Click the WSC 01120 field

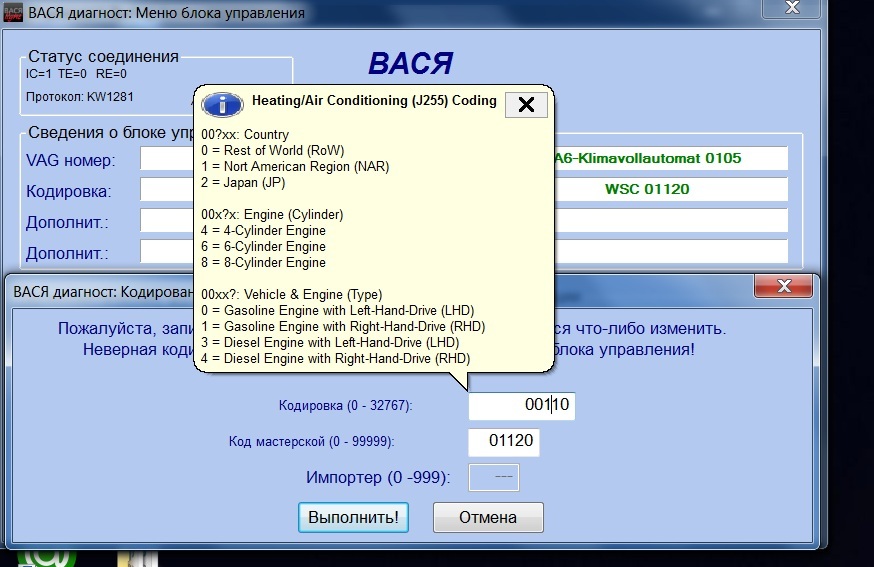(671, 190)
